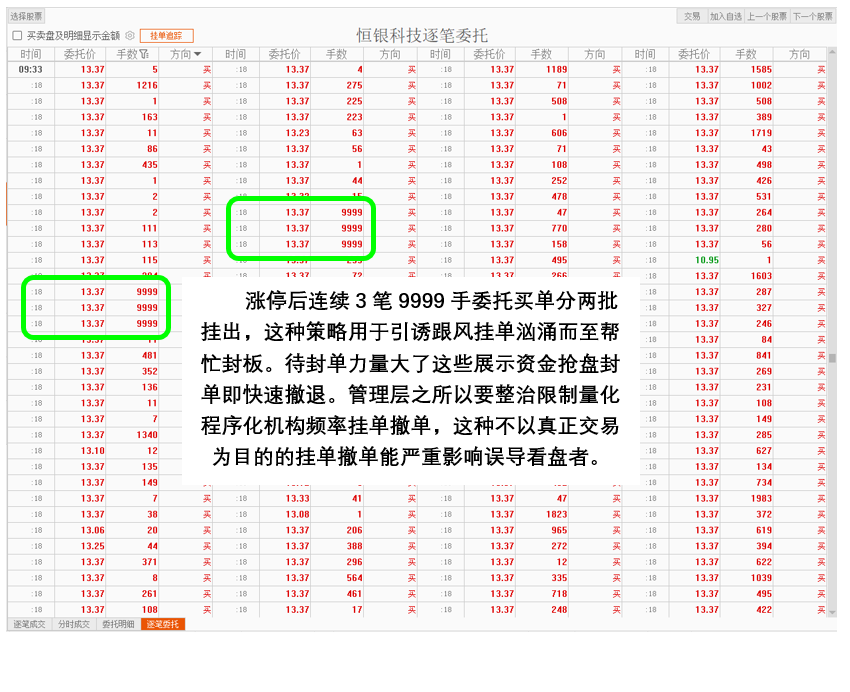Go to 上一个股票
Screen dimensions: 850x692
point(767,16)
